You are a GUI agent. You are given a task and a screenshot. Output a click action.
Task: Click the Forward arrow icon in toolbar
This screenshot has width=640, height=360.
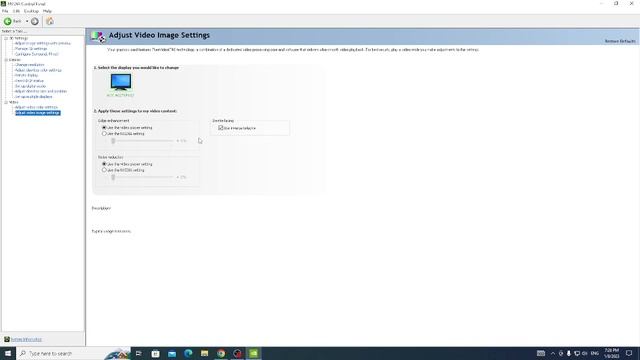[35, 21]
